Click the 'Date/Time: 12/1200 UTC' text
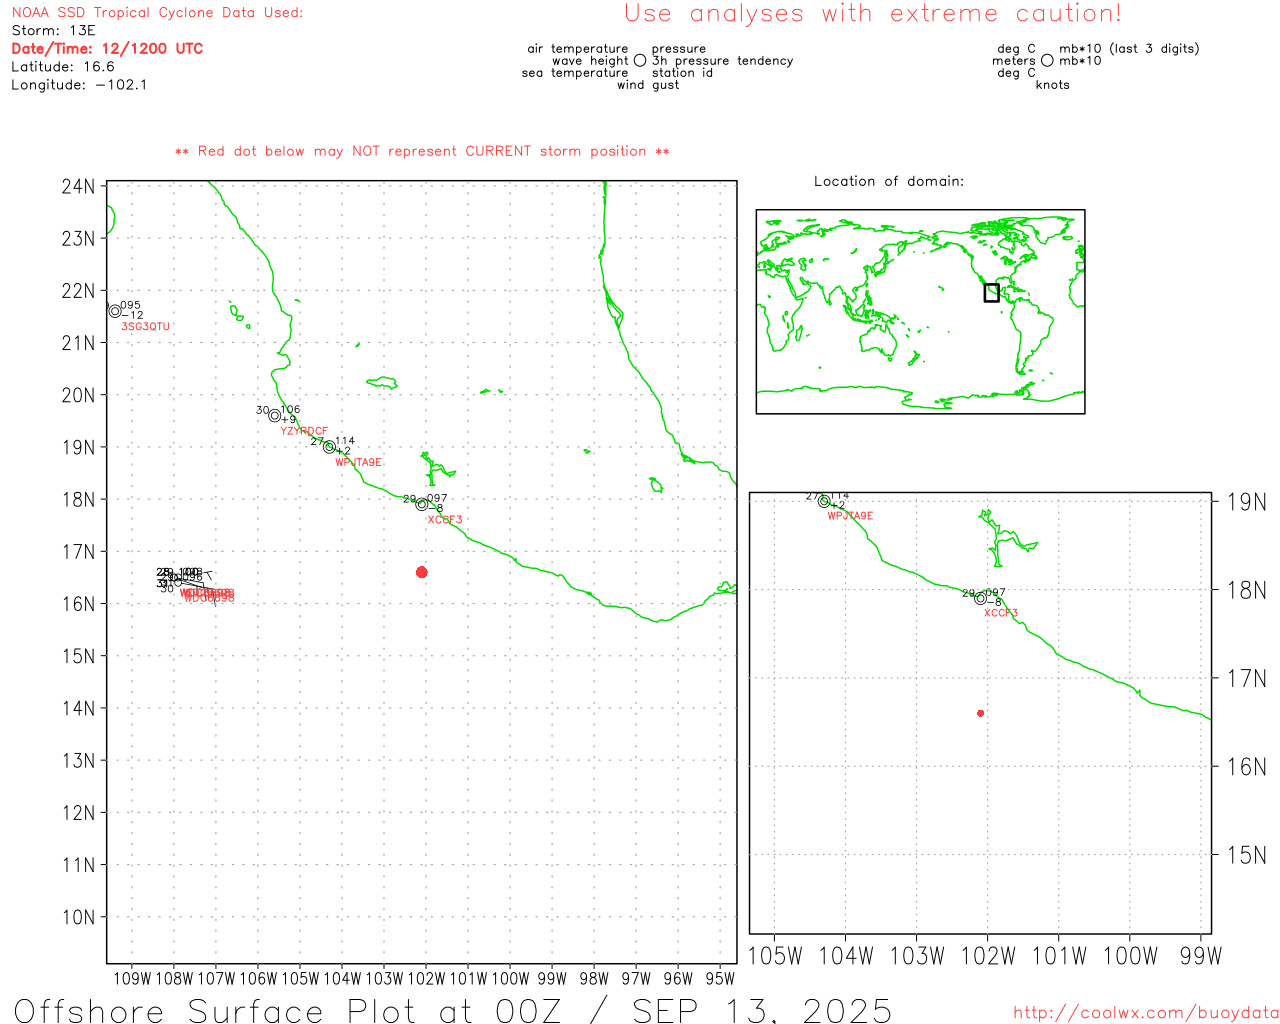 107,49
